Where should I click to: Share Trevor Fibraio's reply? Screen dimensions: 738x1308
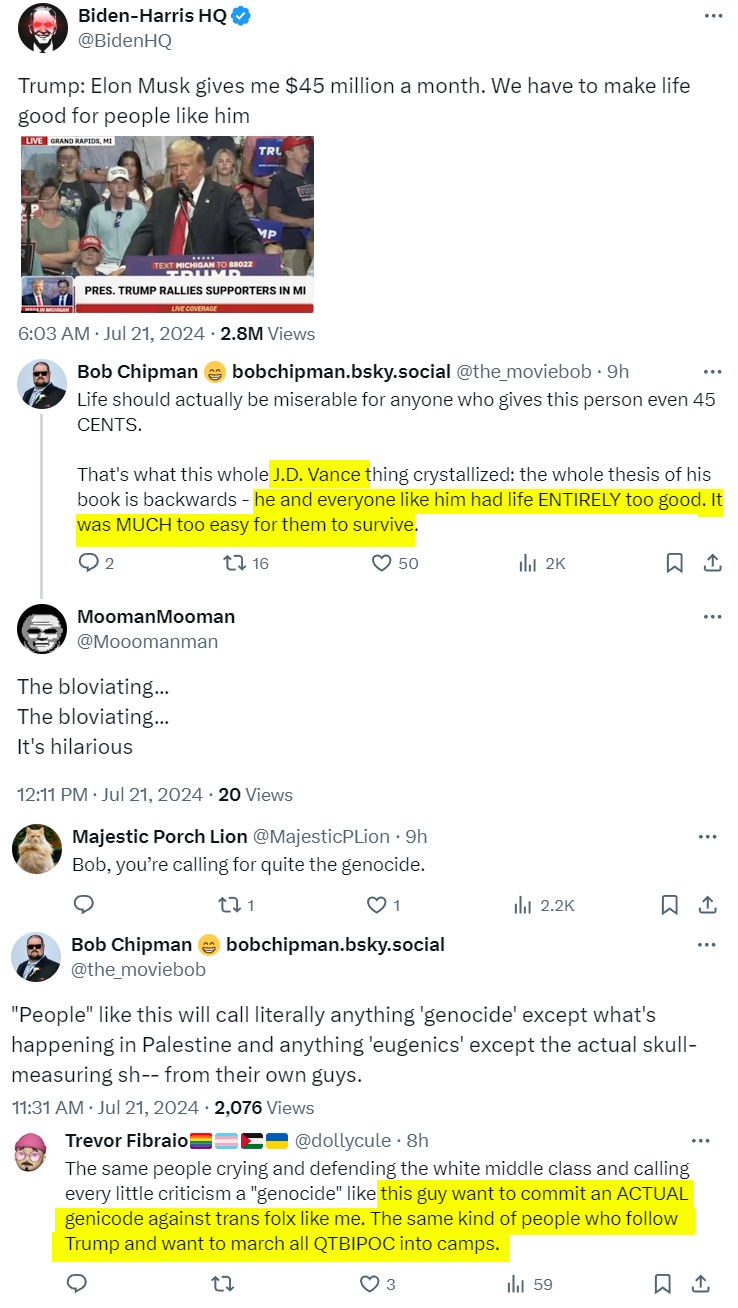tap(701, 1283)
